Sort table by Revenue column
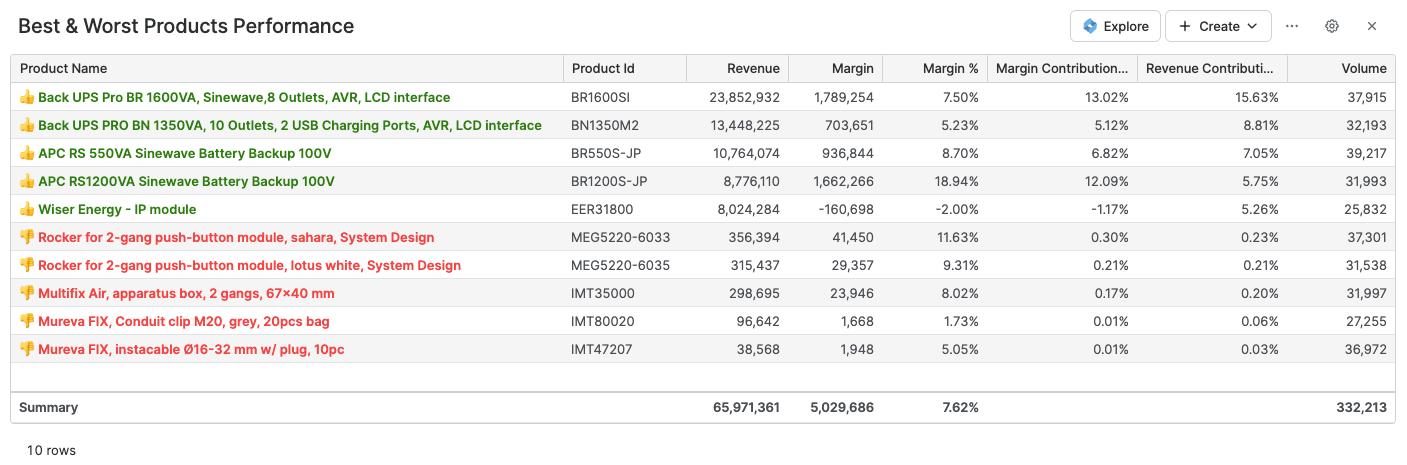 tap(753, 69)
